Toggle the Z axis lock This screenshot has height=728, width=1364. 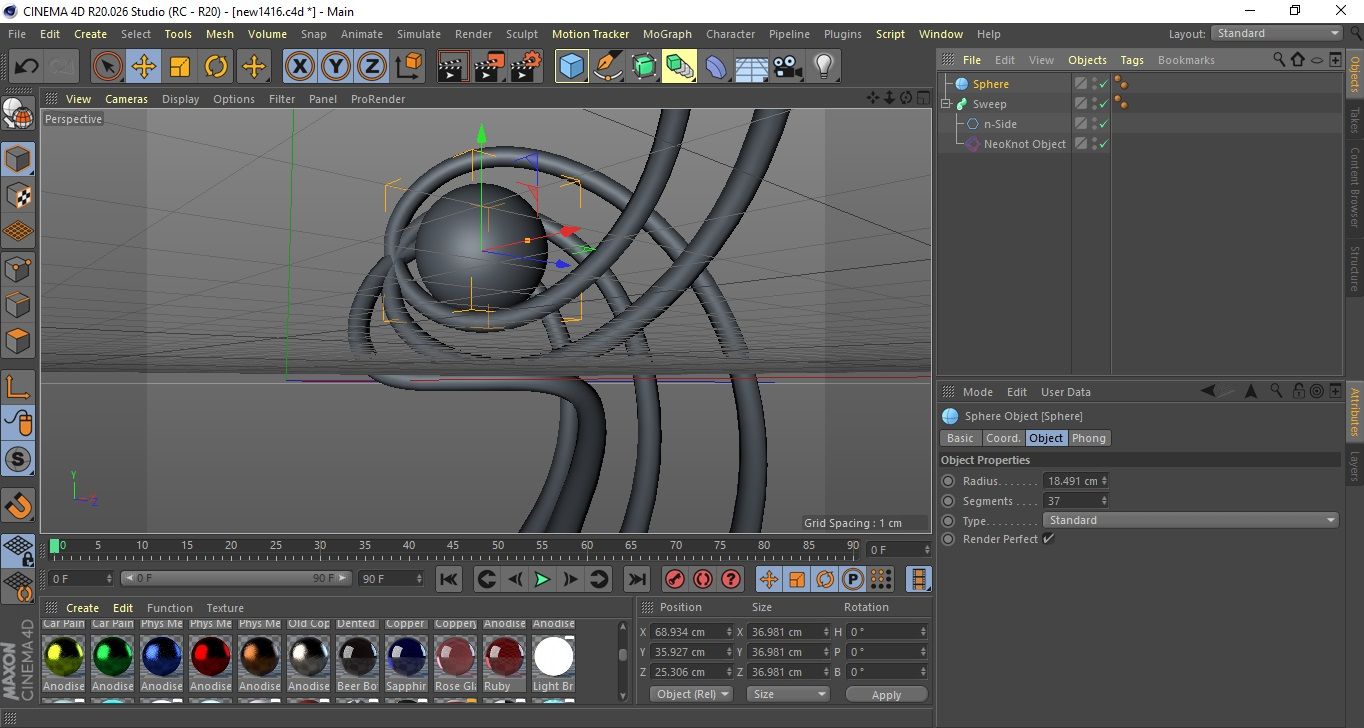click(371, 67)
